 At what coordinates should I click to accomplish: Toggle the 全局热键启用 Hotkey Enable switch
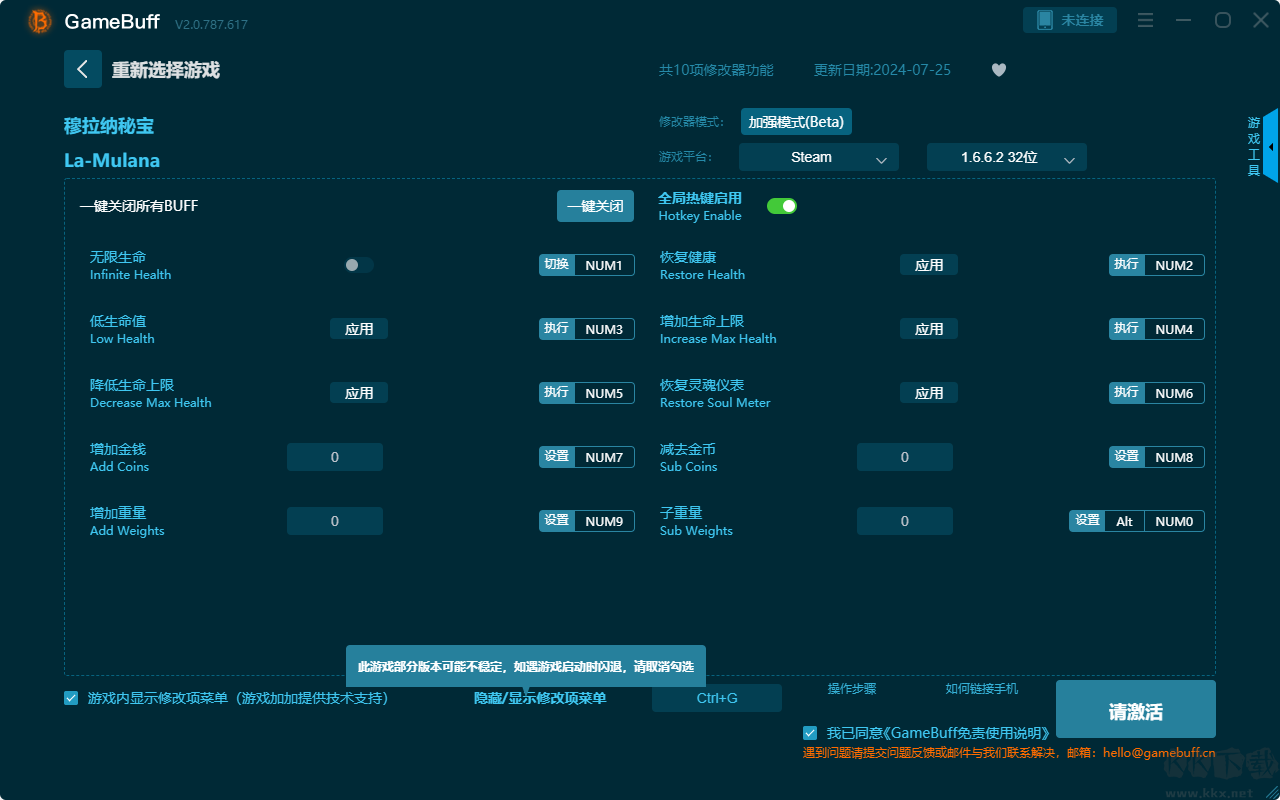(782, 206)
